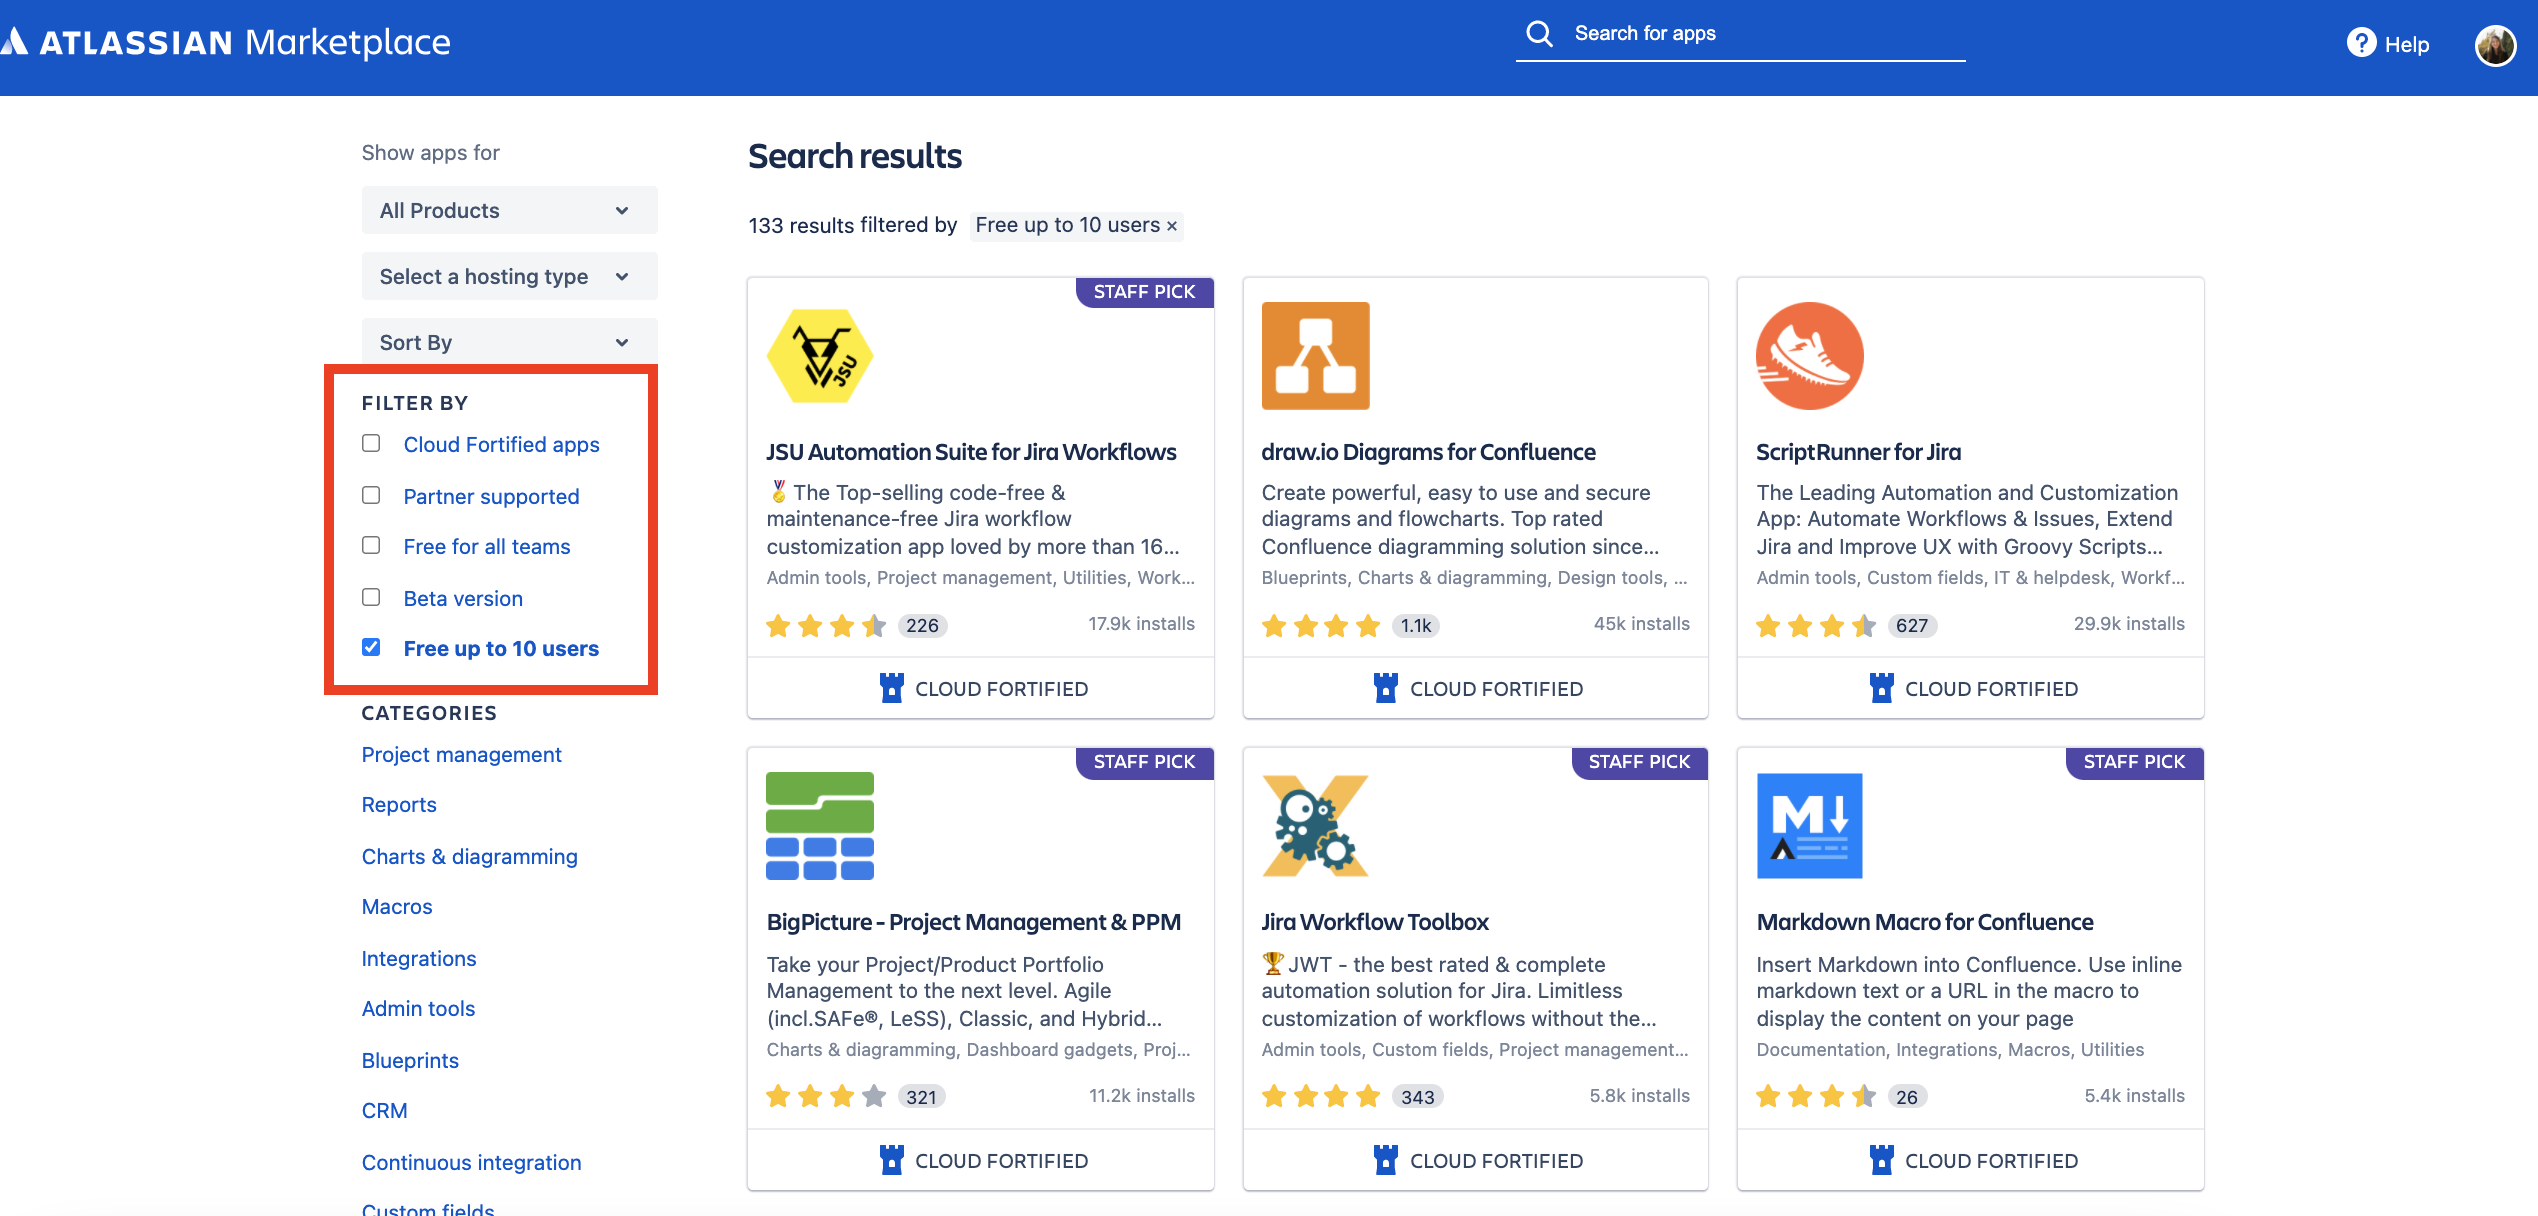Viewport: 2538px width, 1216px height.
Task: Click Cloud Fortified badge icon on JSU card
Action: [892, 688]
